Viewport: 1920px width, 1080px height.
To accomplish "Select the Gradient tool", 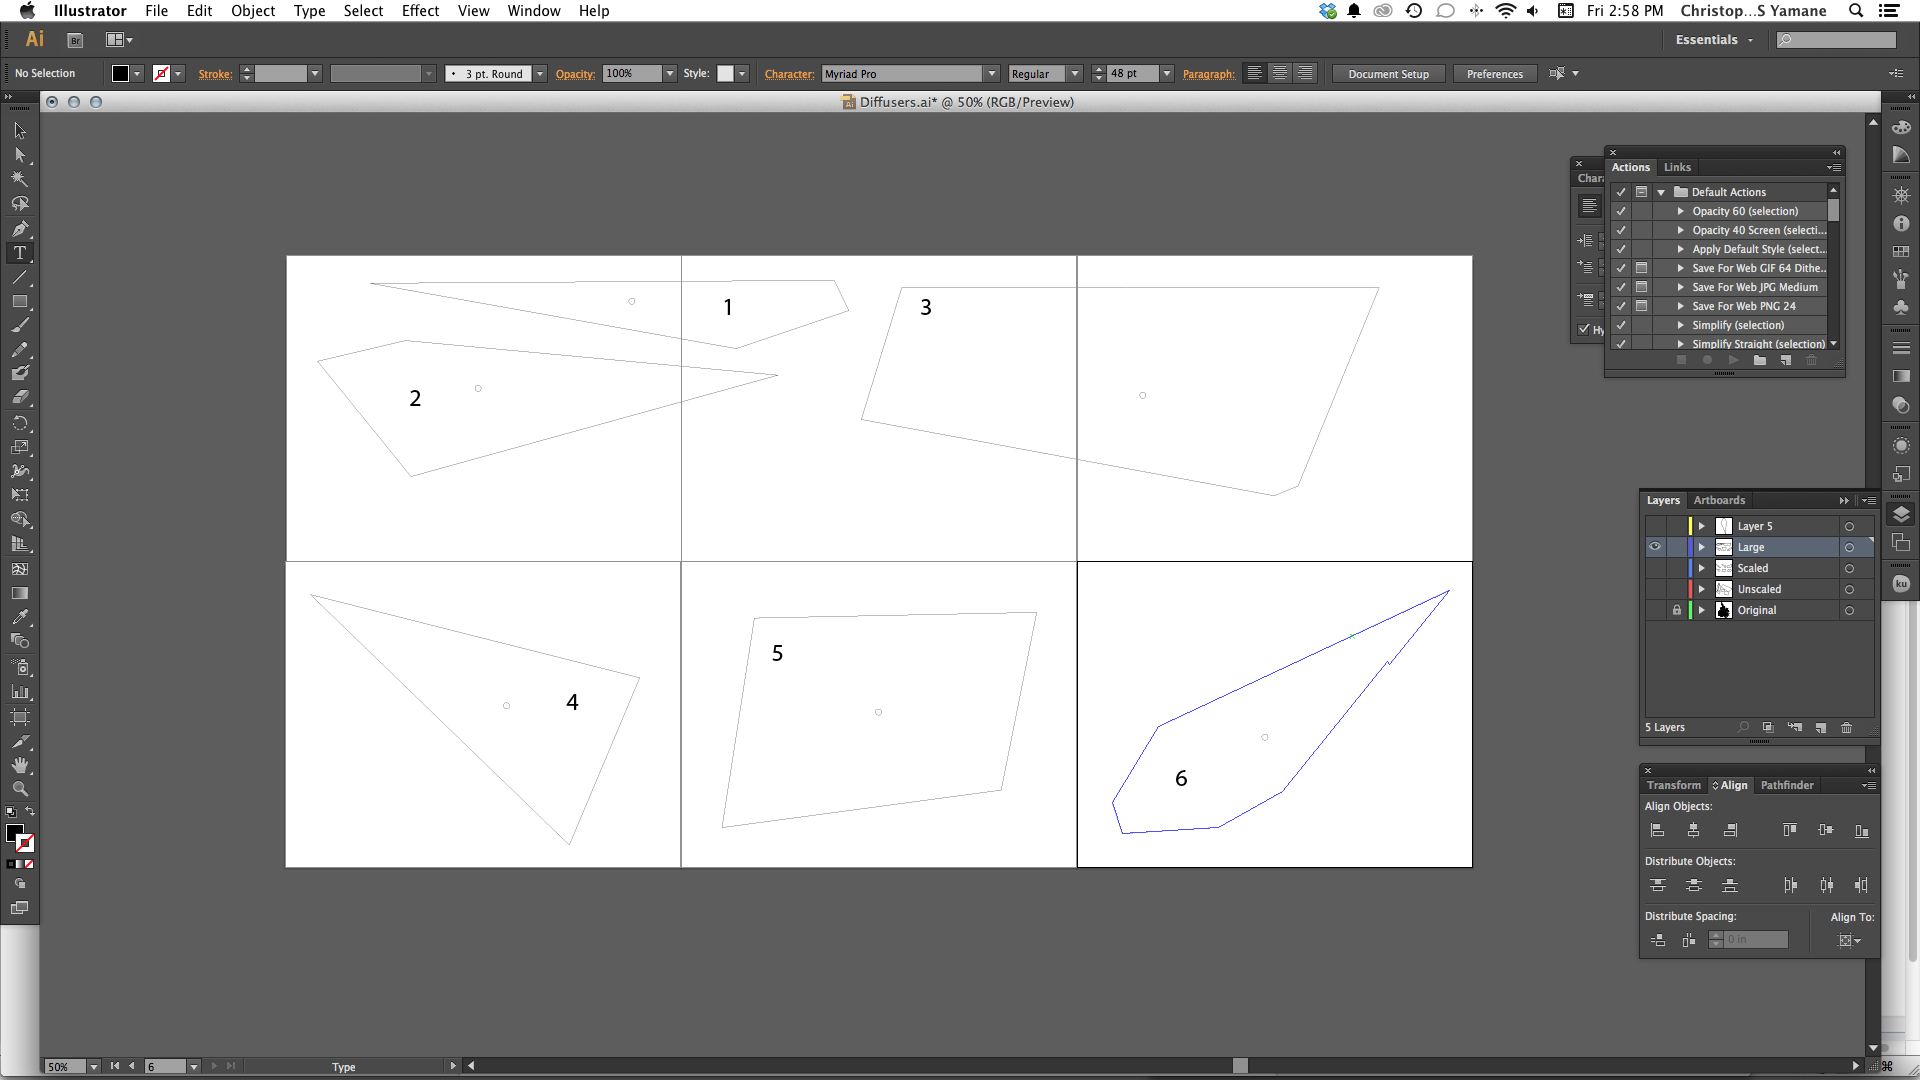I will 19,593.
